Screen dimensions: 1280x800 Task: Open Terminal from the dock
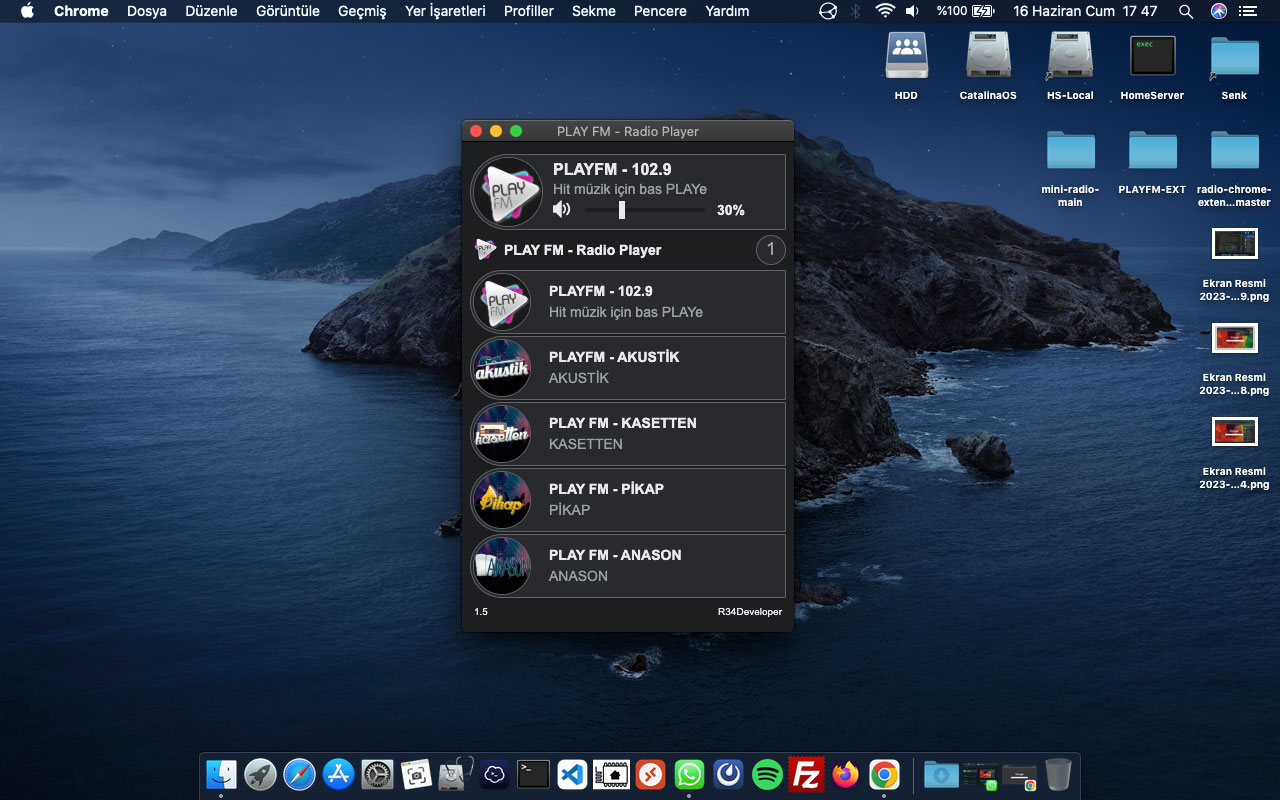[x=533, y=774]
